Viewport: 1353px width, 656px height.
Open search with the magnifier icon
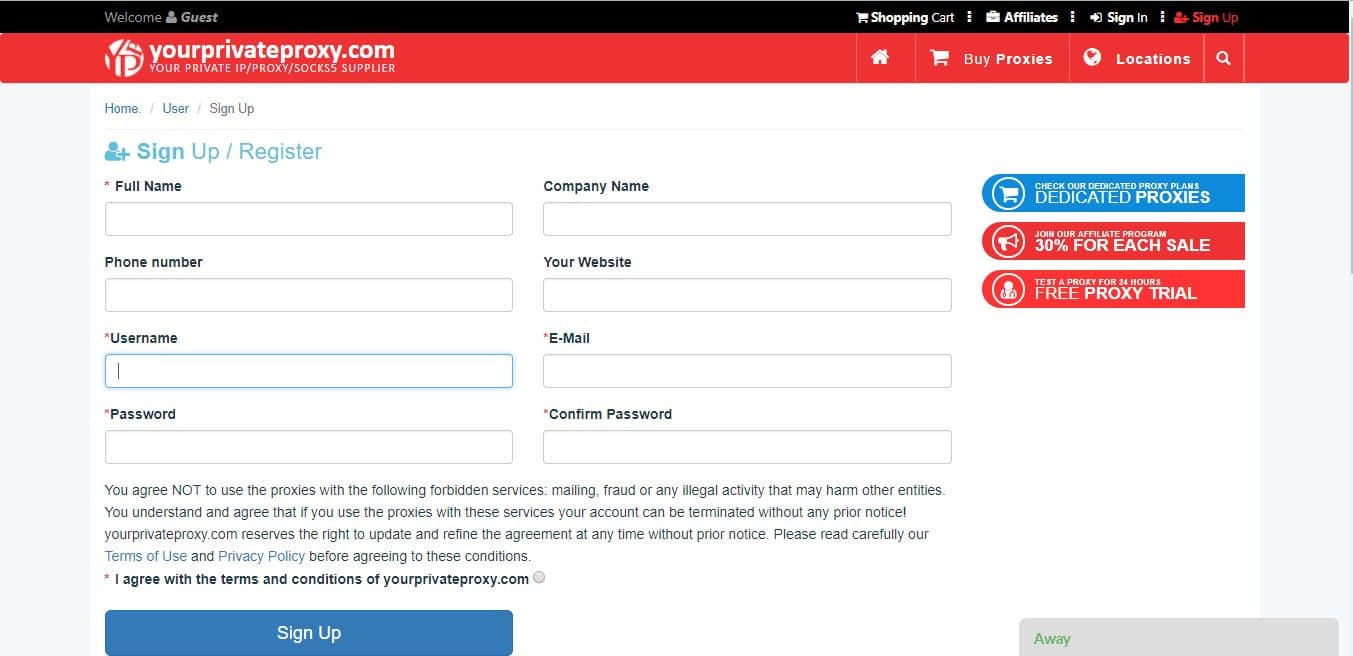point(1223,58)
